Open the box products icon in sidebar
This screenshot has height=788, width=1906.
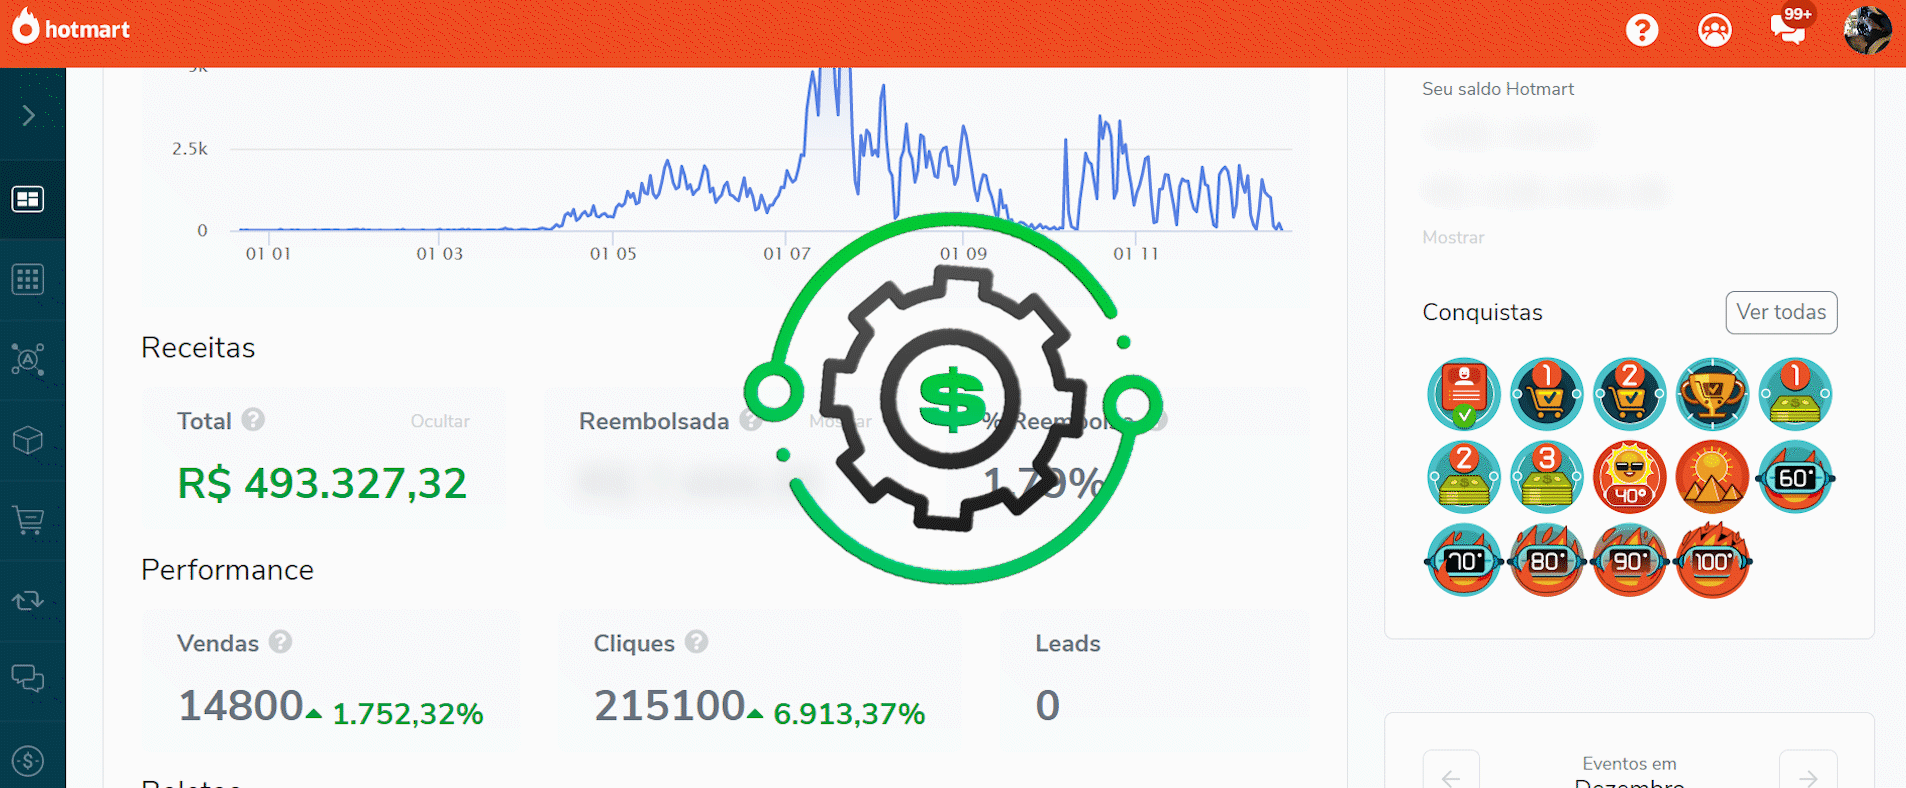pyautogui.click(x=28, y=440)
